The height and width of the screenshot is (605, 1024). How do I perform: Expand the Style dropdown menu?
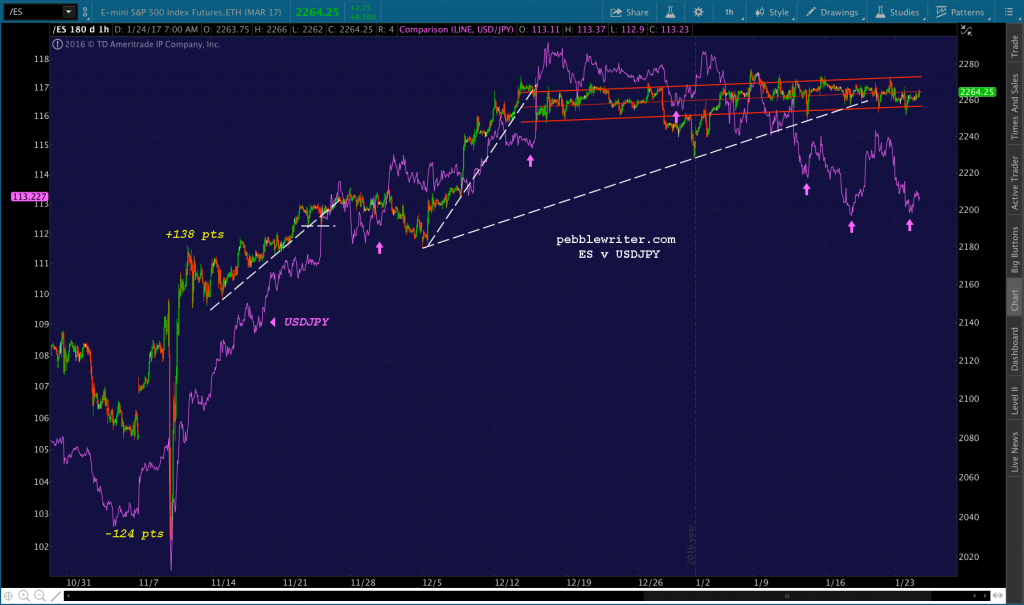[x=778, y=12]
